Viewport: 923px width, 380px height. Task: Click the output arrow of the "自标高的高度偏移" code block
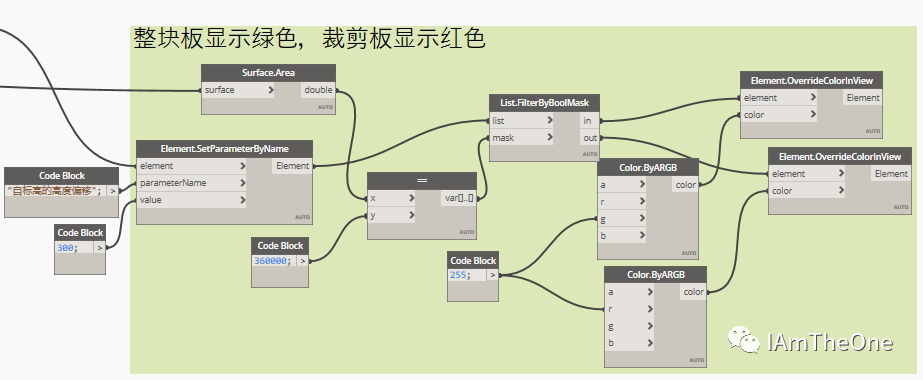click(113, 191)
